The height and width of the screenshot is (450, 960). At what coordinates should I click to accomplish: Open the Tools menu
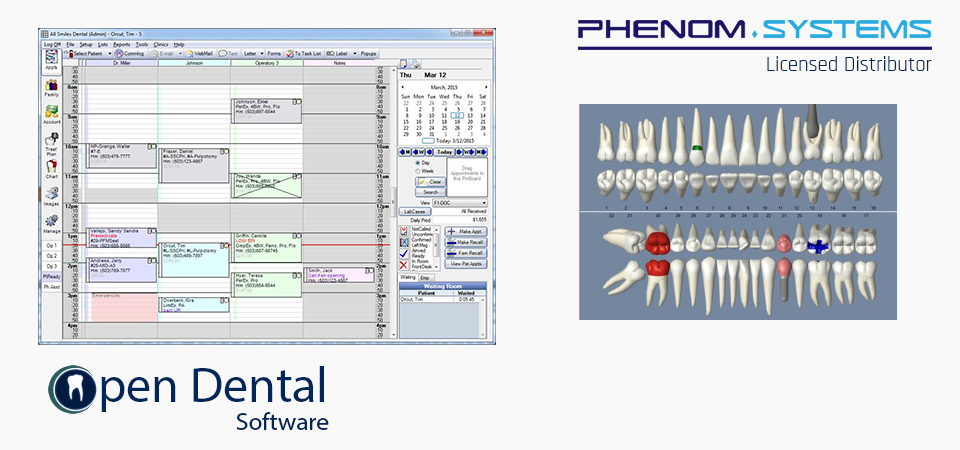pos(142,44)
